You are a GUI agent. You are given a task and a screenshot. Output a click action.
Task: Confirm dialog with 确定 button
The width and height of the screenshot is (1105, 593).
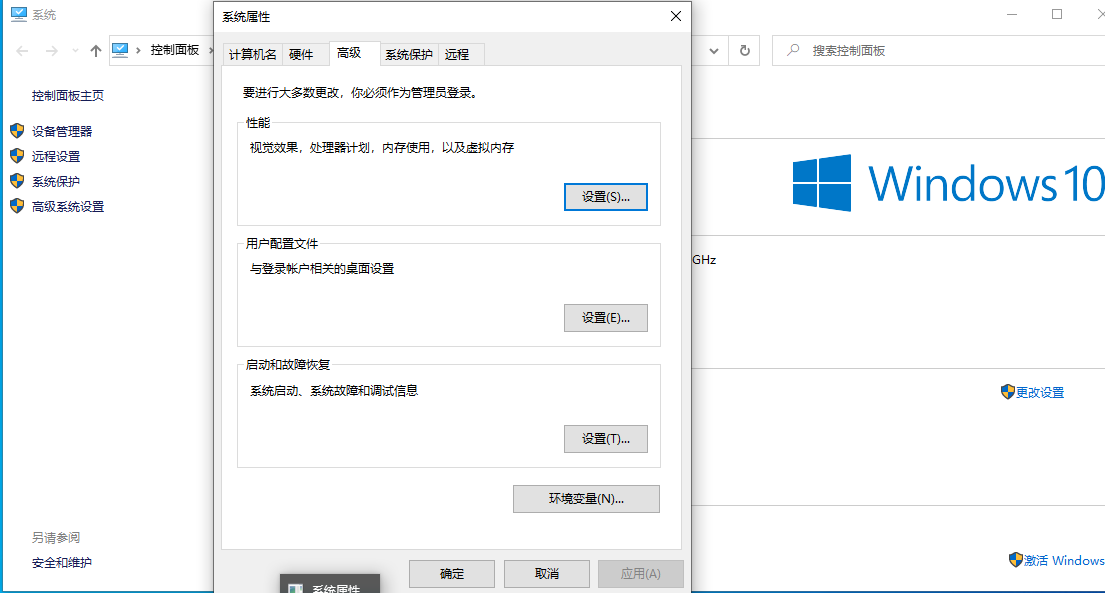[452, 574]
